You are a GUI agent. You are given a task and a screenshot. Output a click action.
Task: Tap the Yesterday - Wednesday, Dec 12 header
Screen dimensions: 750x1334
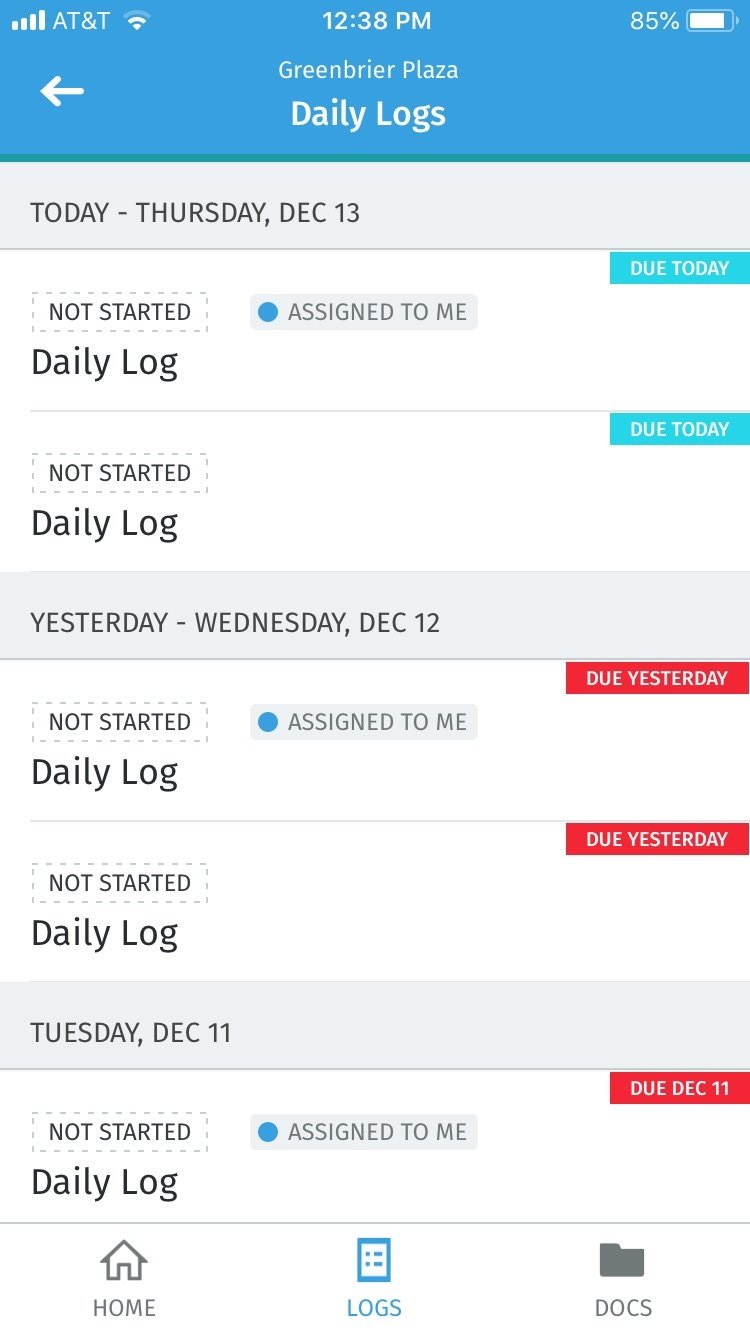tap(235, 622)
